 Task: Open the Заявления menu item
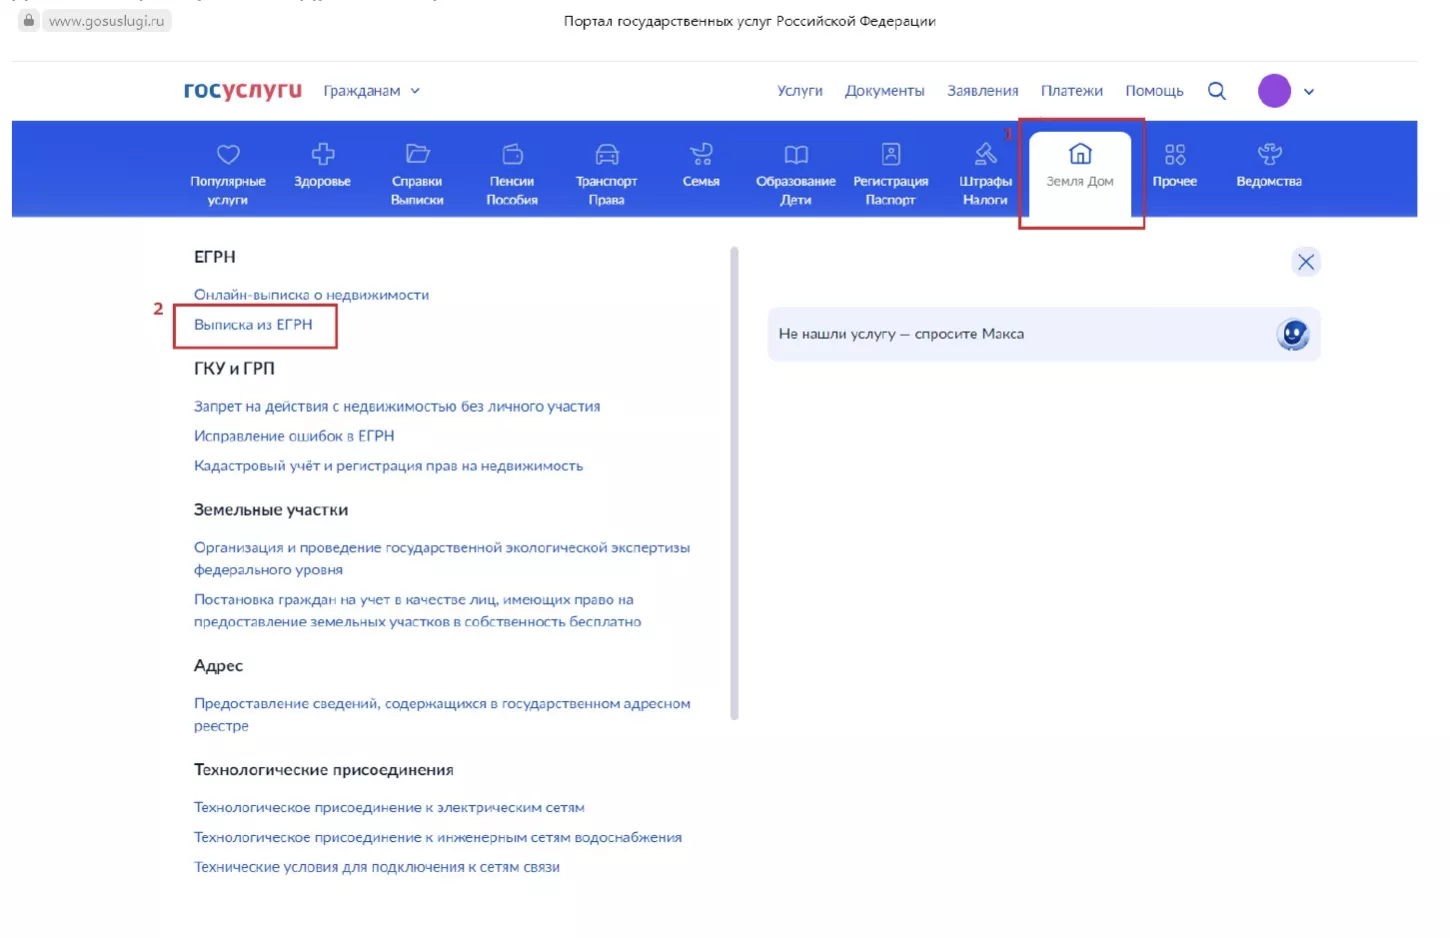click(983, 91)
